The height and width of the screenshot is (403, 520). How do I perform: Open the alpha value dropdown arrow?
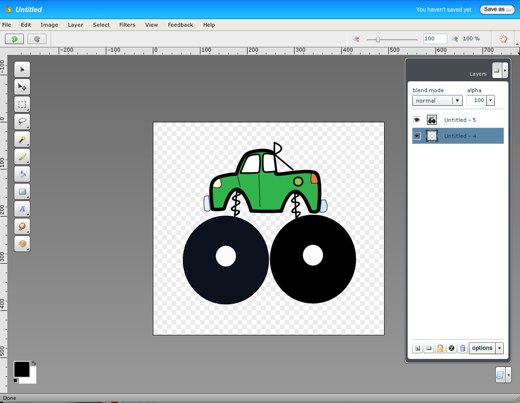tap(490, 100)
